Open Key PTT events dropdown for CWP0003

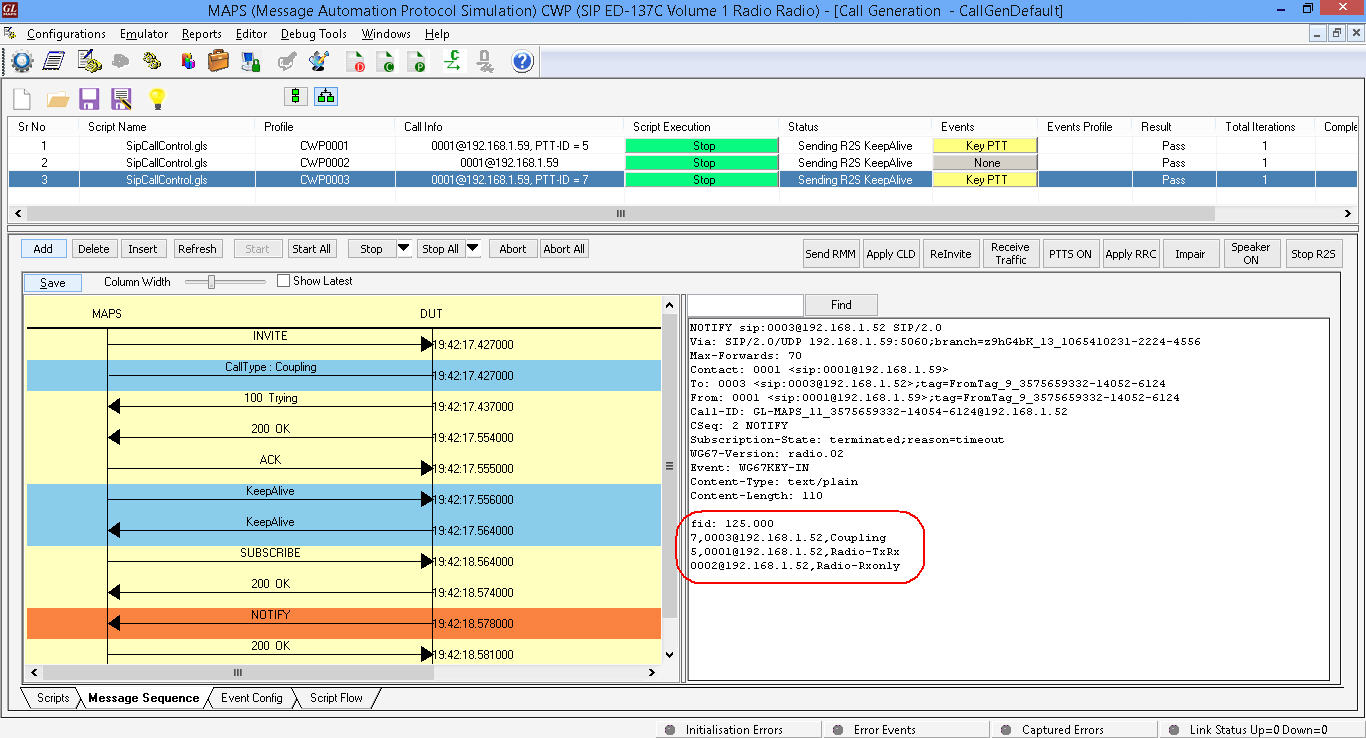tap(986, 180)
